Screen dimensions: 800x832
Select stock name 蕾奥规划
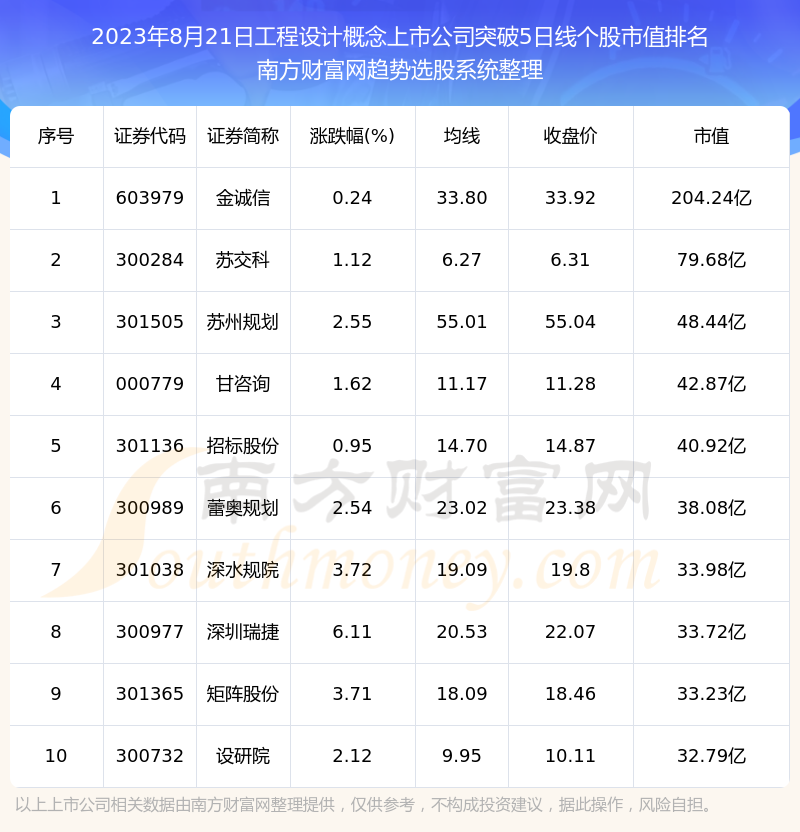click(x=243, y=508)
